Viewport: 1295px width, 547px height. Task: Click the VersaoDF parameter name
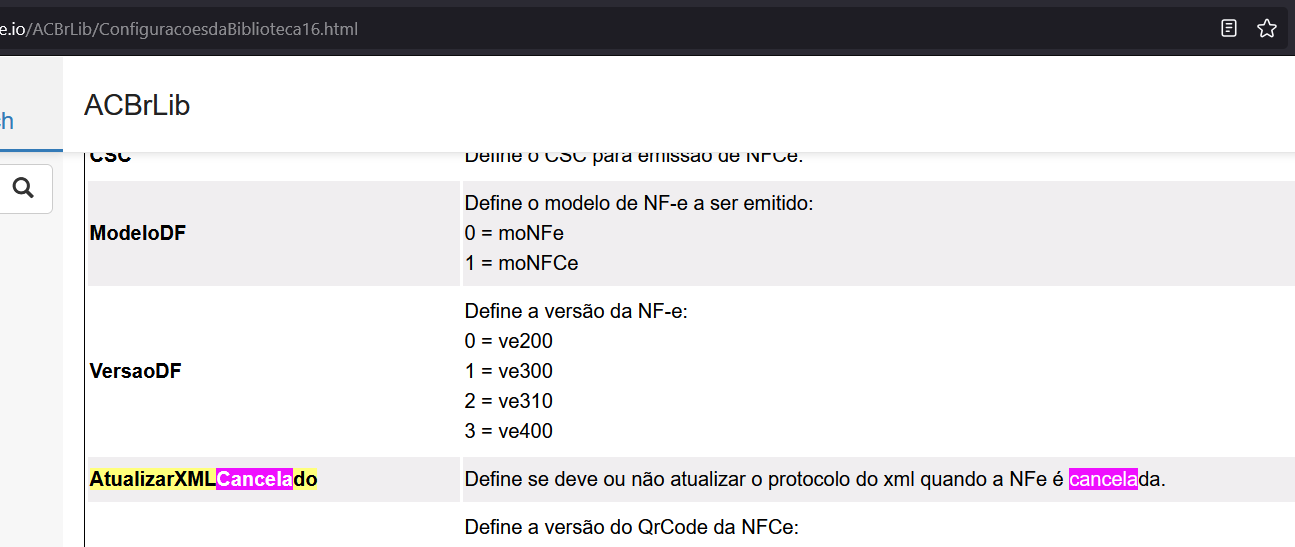136,371
